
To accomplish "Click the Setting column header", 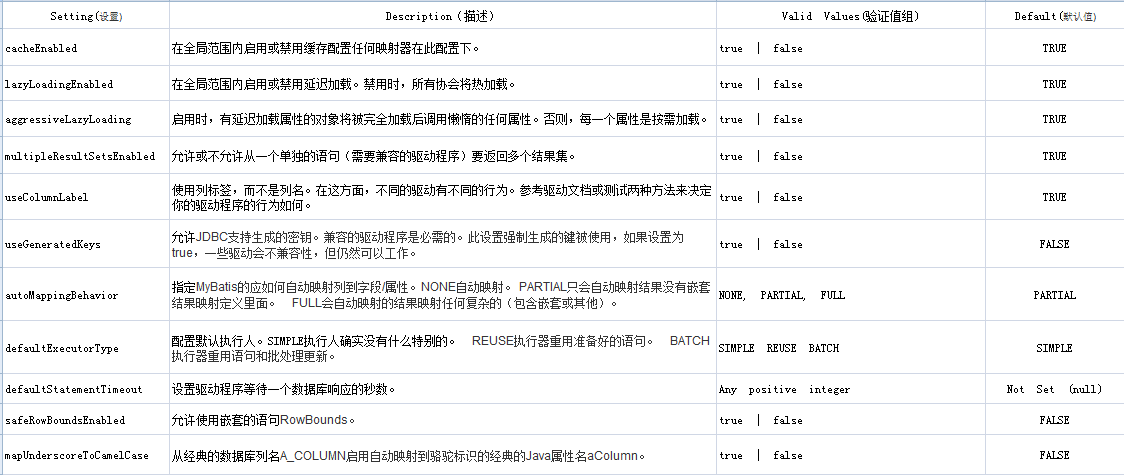I will pyautogui.click(x=86, y=16).
